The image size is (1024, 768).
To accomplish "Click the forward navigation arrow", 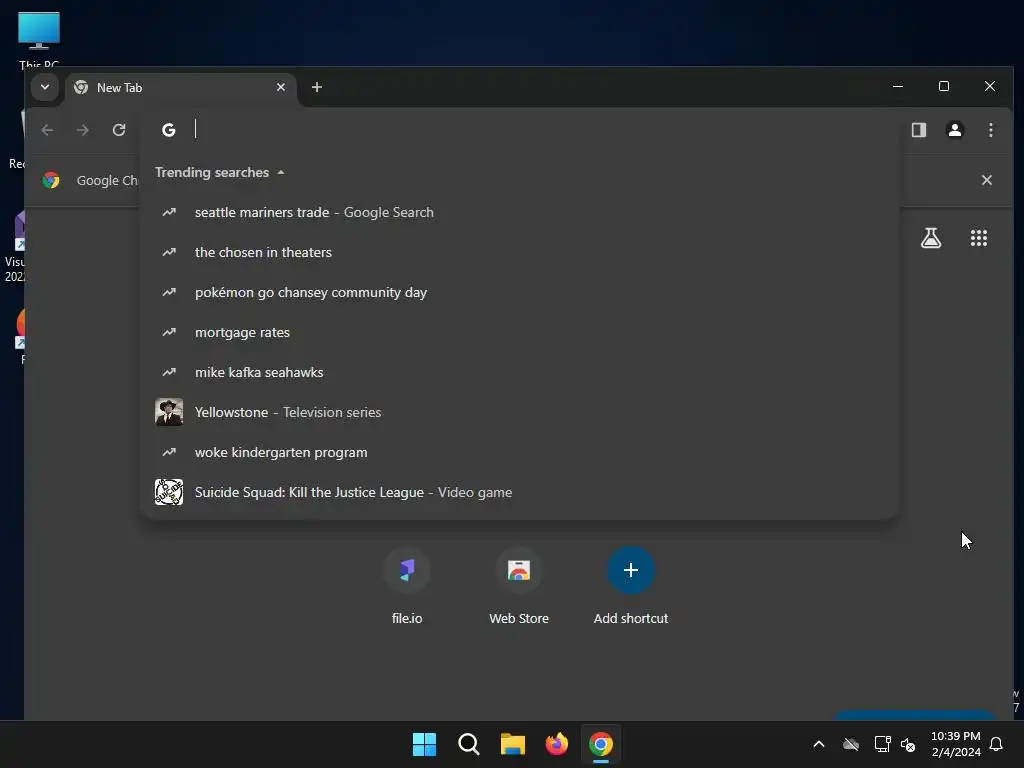I will 82,130.
